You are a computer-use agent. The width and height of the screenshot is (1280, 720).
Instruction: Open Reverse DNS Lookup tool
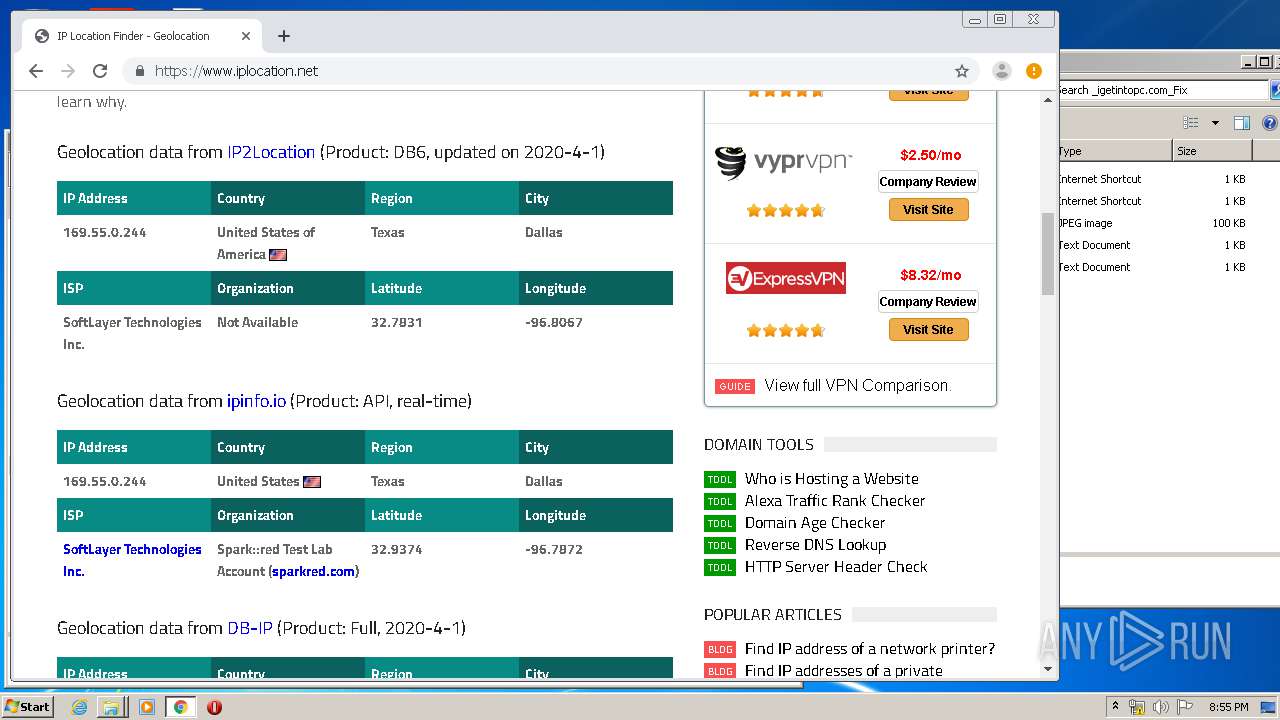tap(815, 545)
